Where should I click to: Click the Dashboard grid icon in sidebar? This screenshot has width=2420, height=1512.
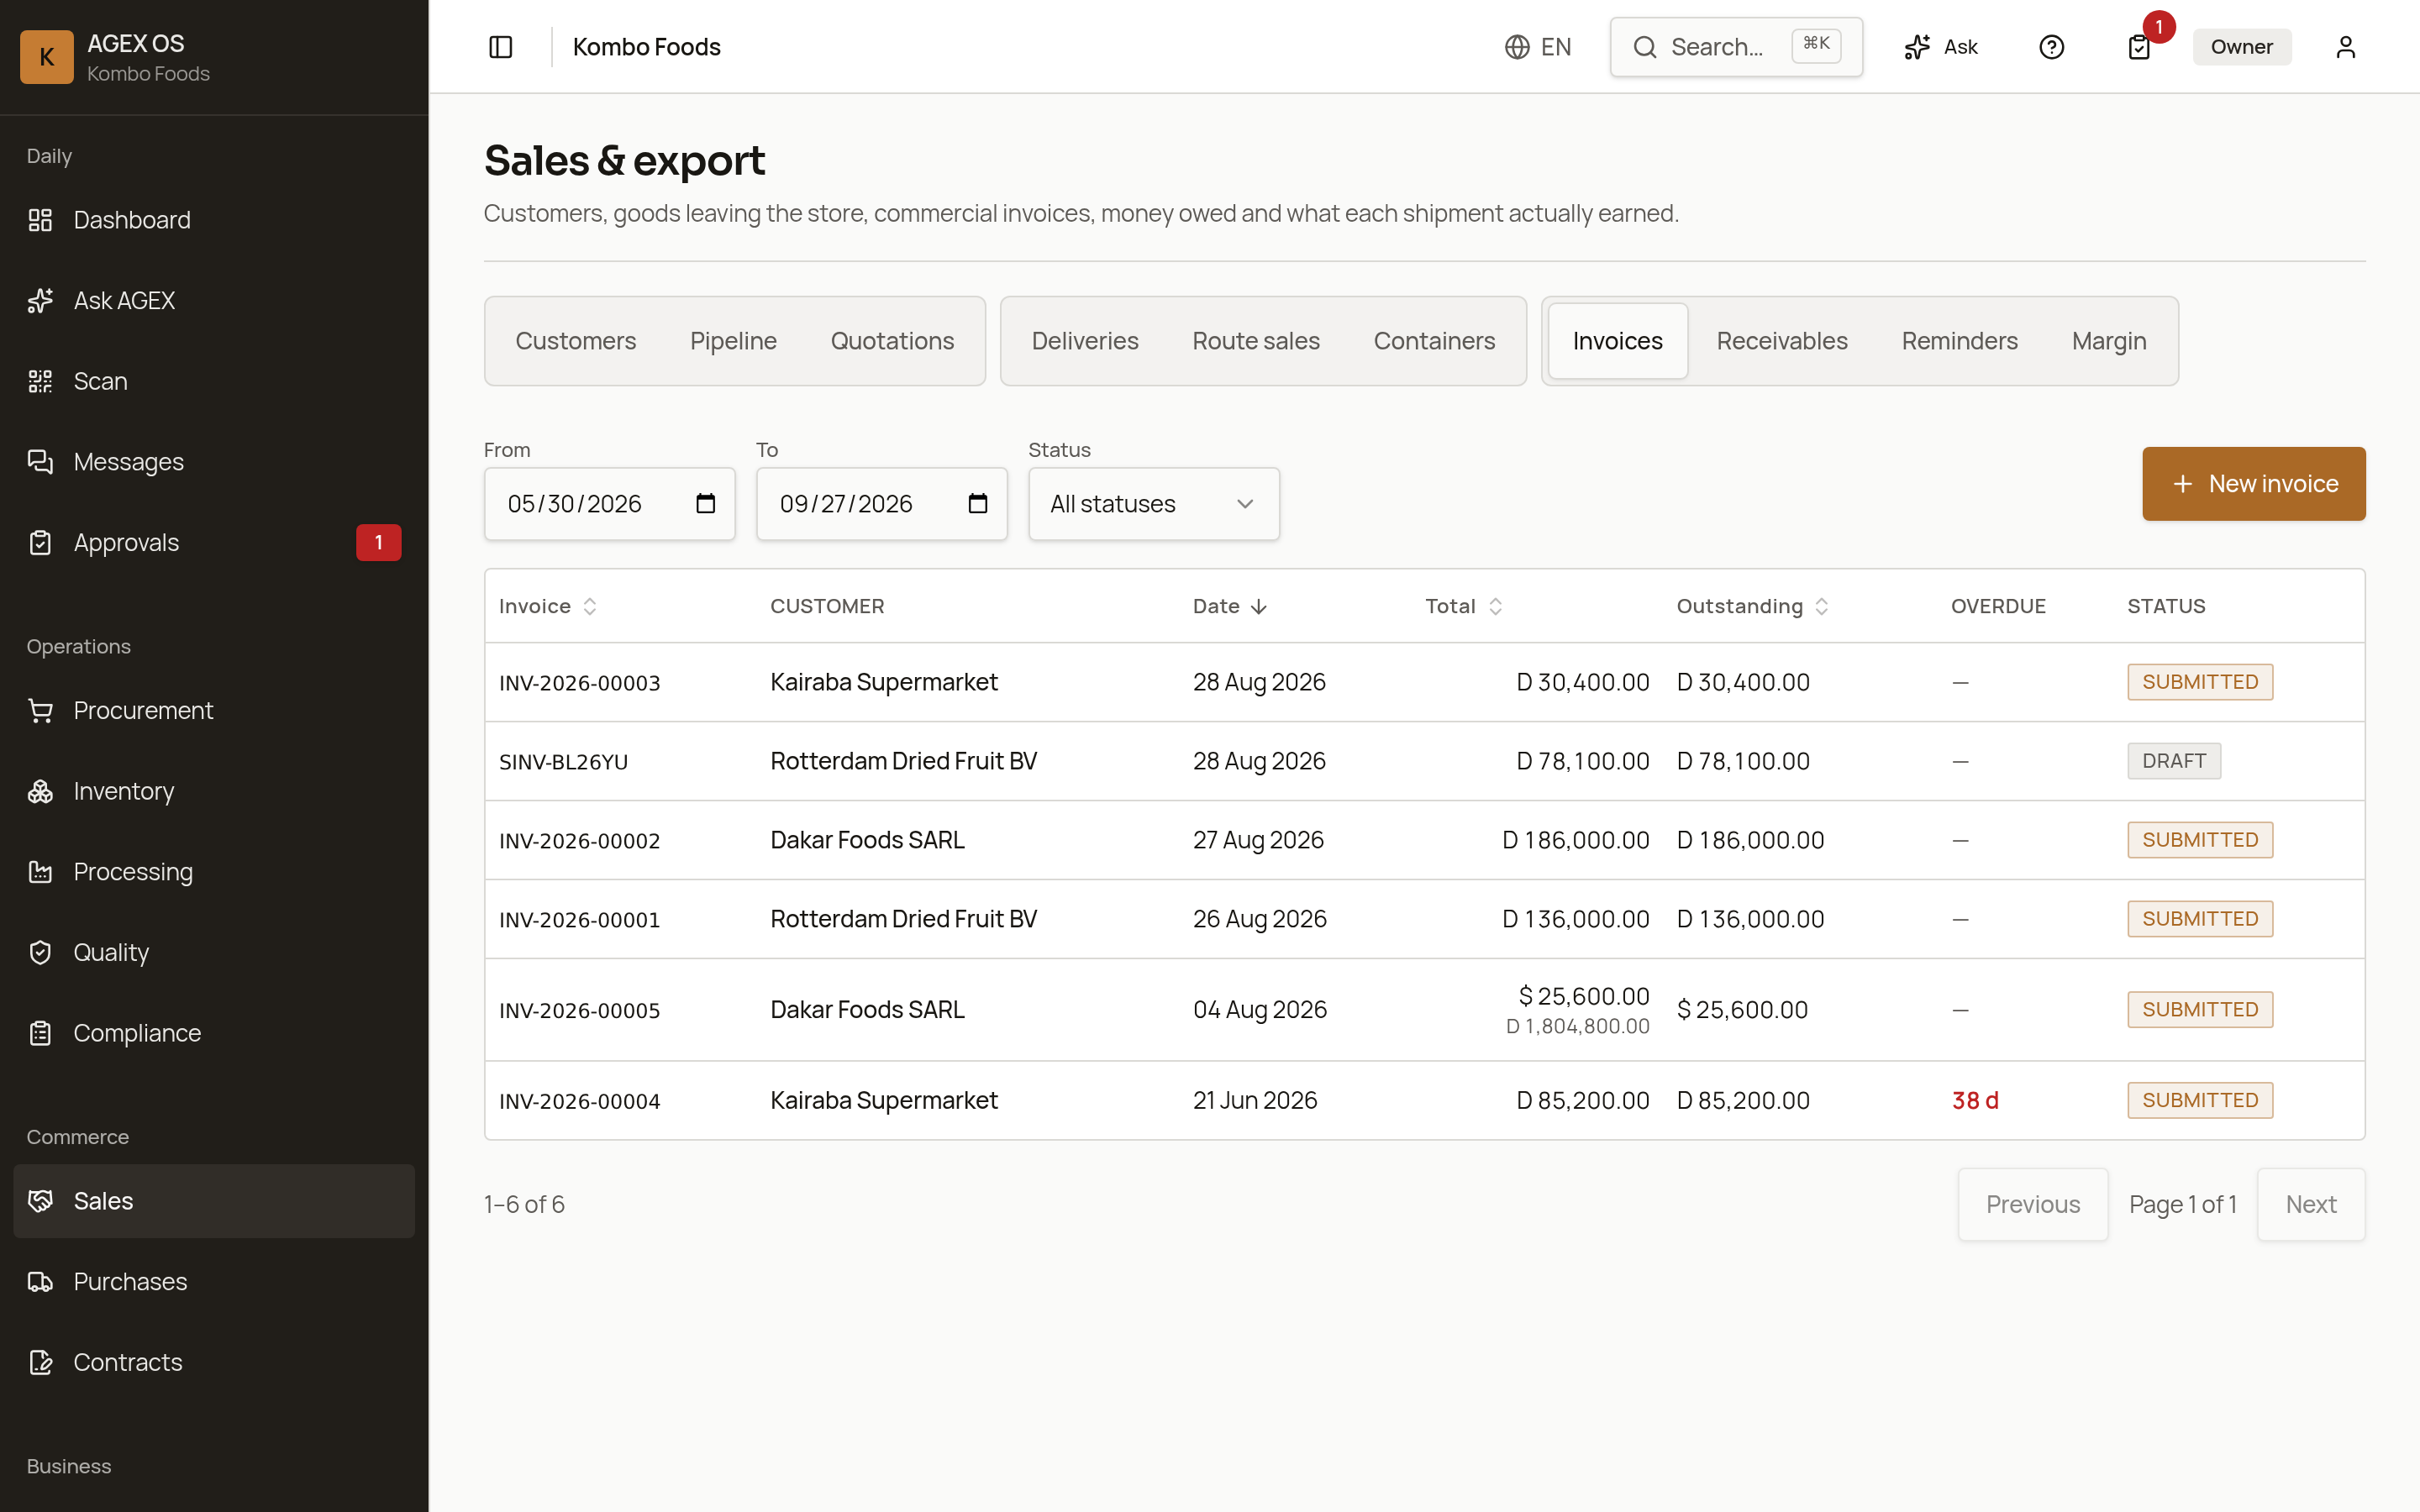[40, 220]
